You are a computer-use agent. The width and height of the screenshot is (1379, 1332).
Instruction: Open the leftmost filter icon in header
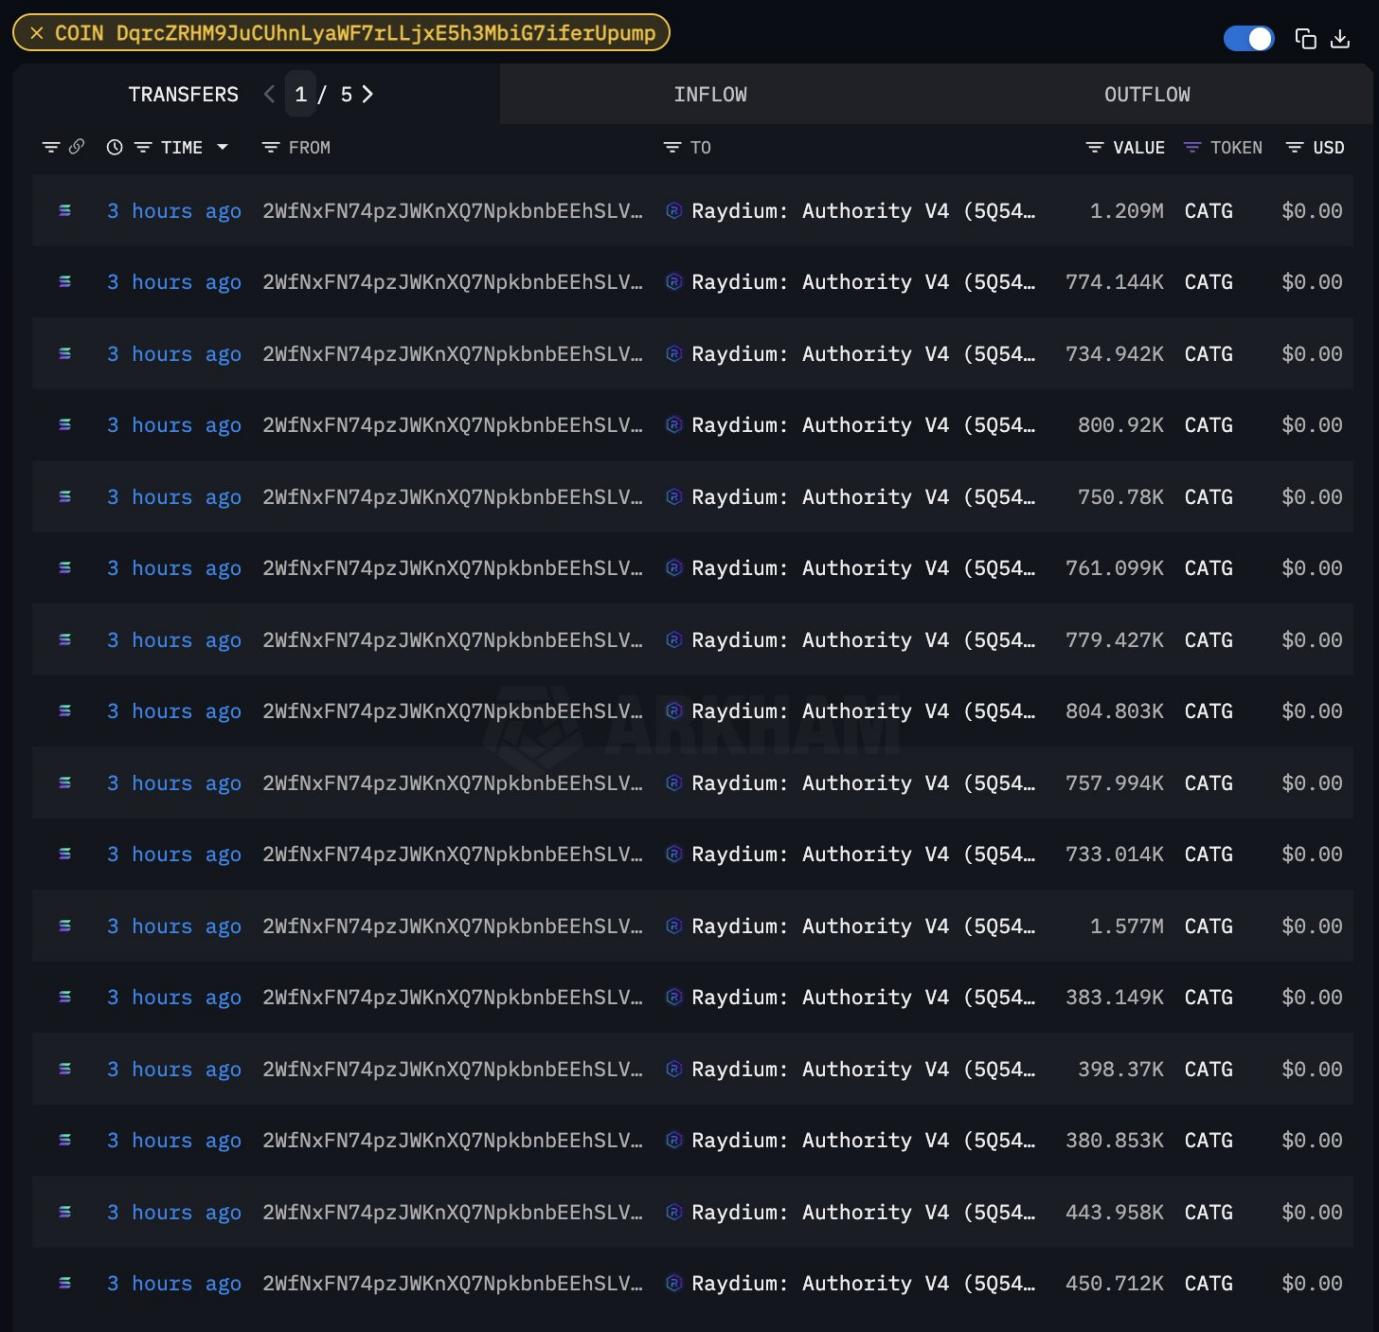(50, 147)
